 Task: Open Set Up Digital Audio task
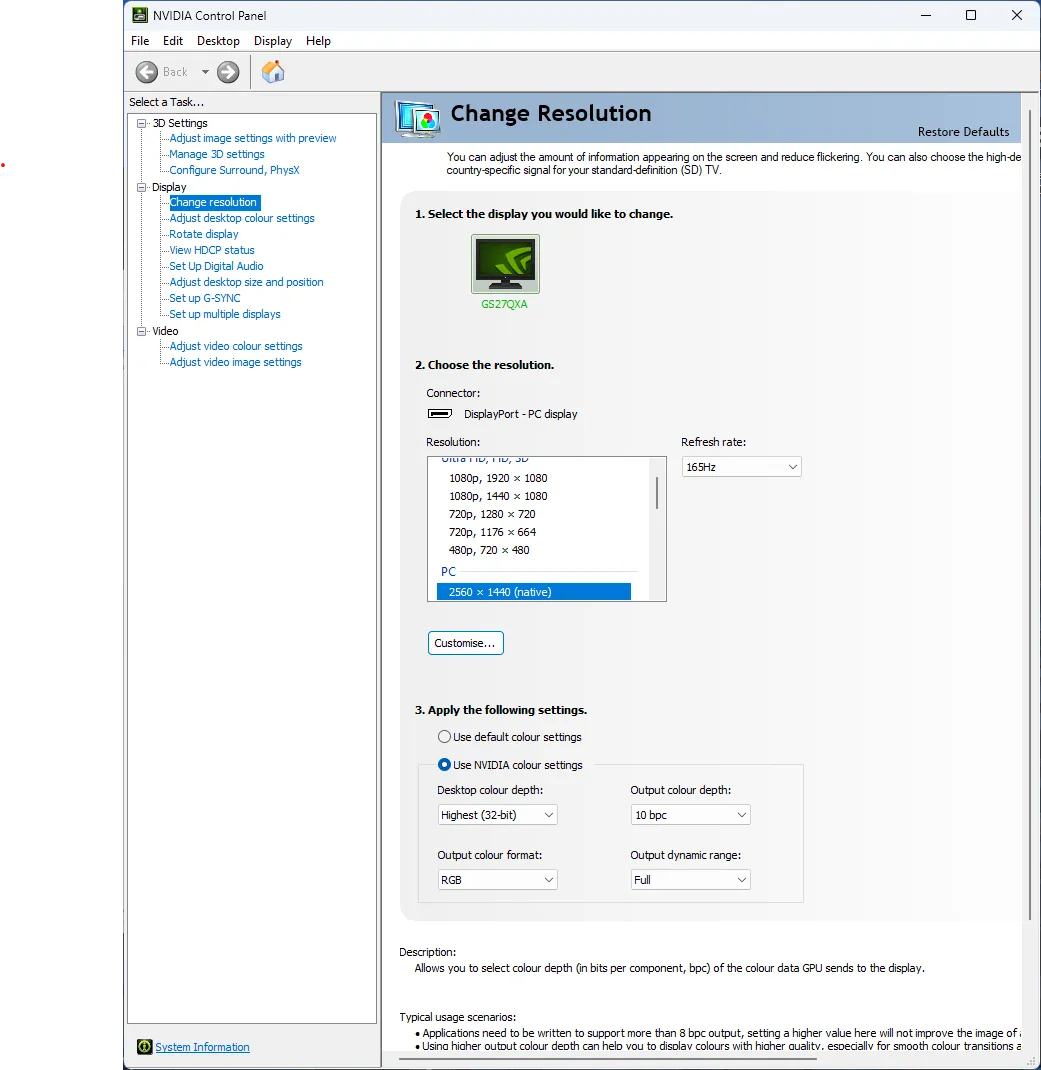coord(216,266)
